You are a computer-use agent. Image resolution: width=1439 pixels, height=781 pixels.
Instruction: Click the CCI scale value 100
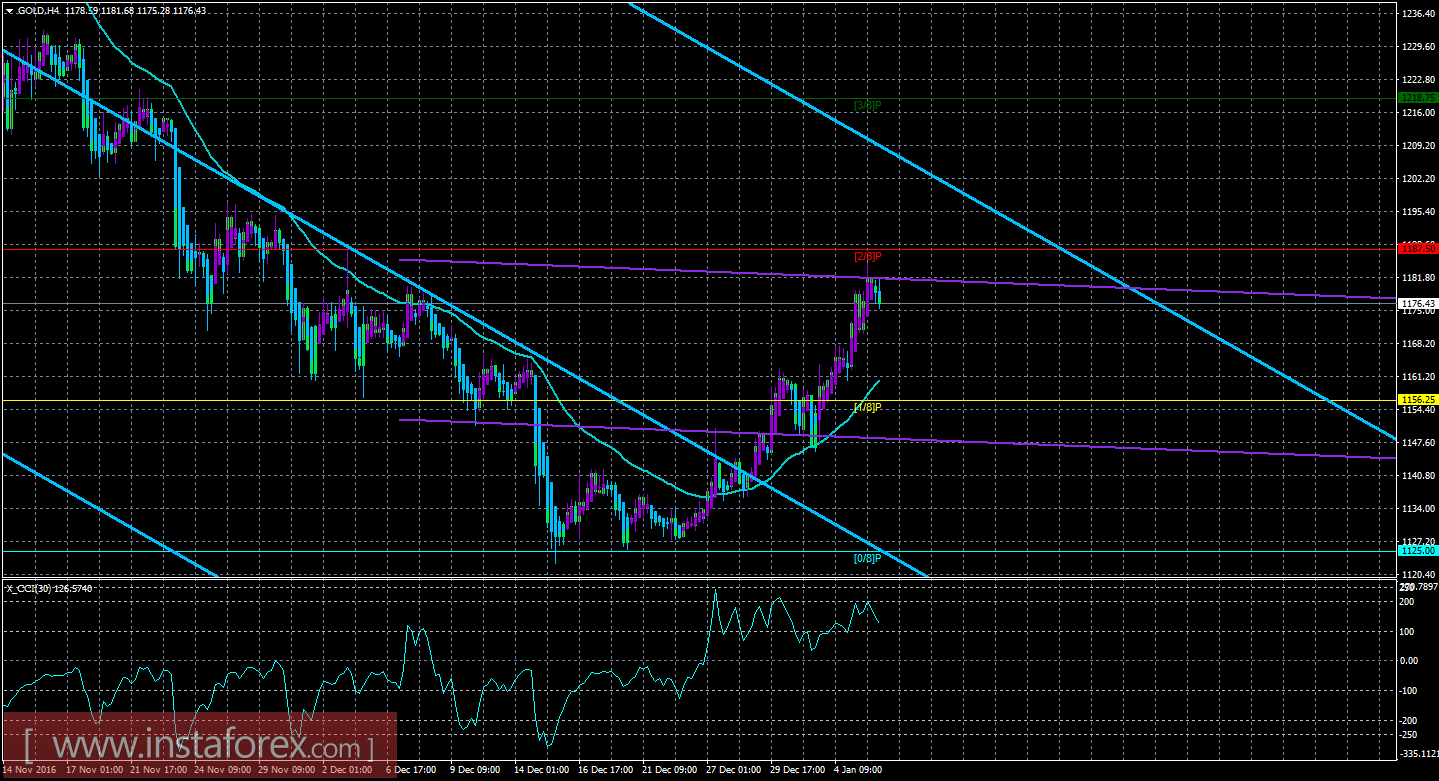coord(1406,631)
